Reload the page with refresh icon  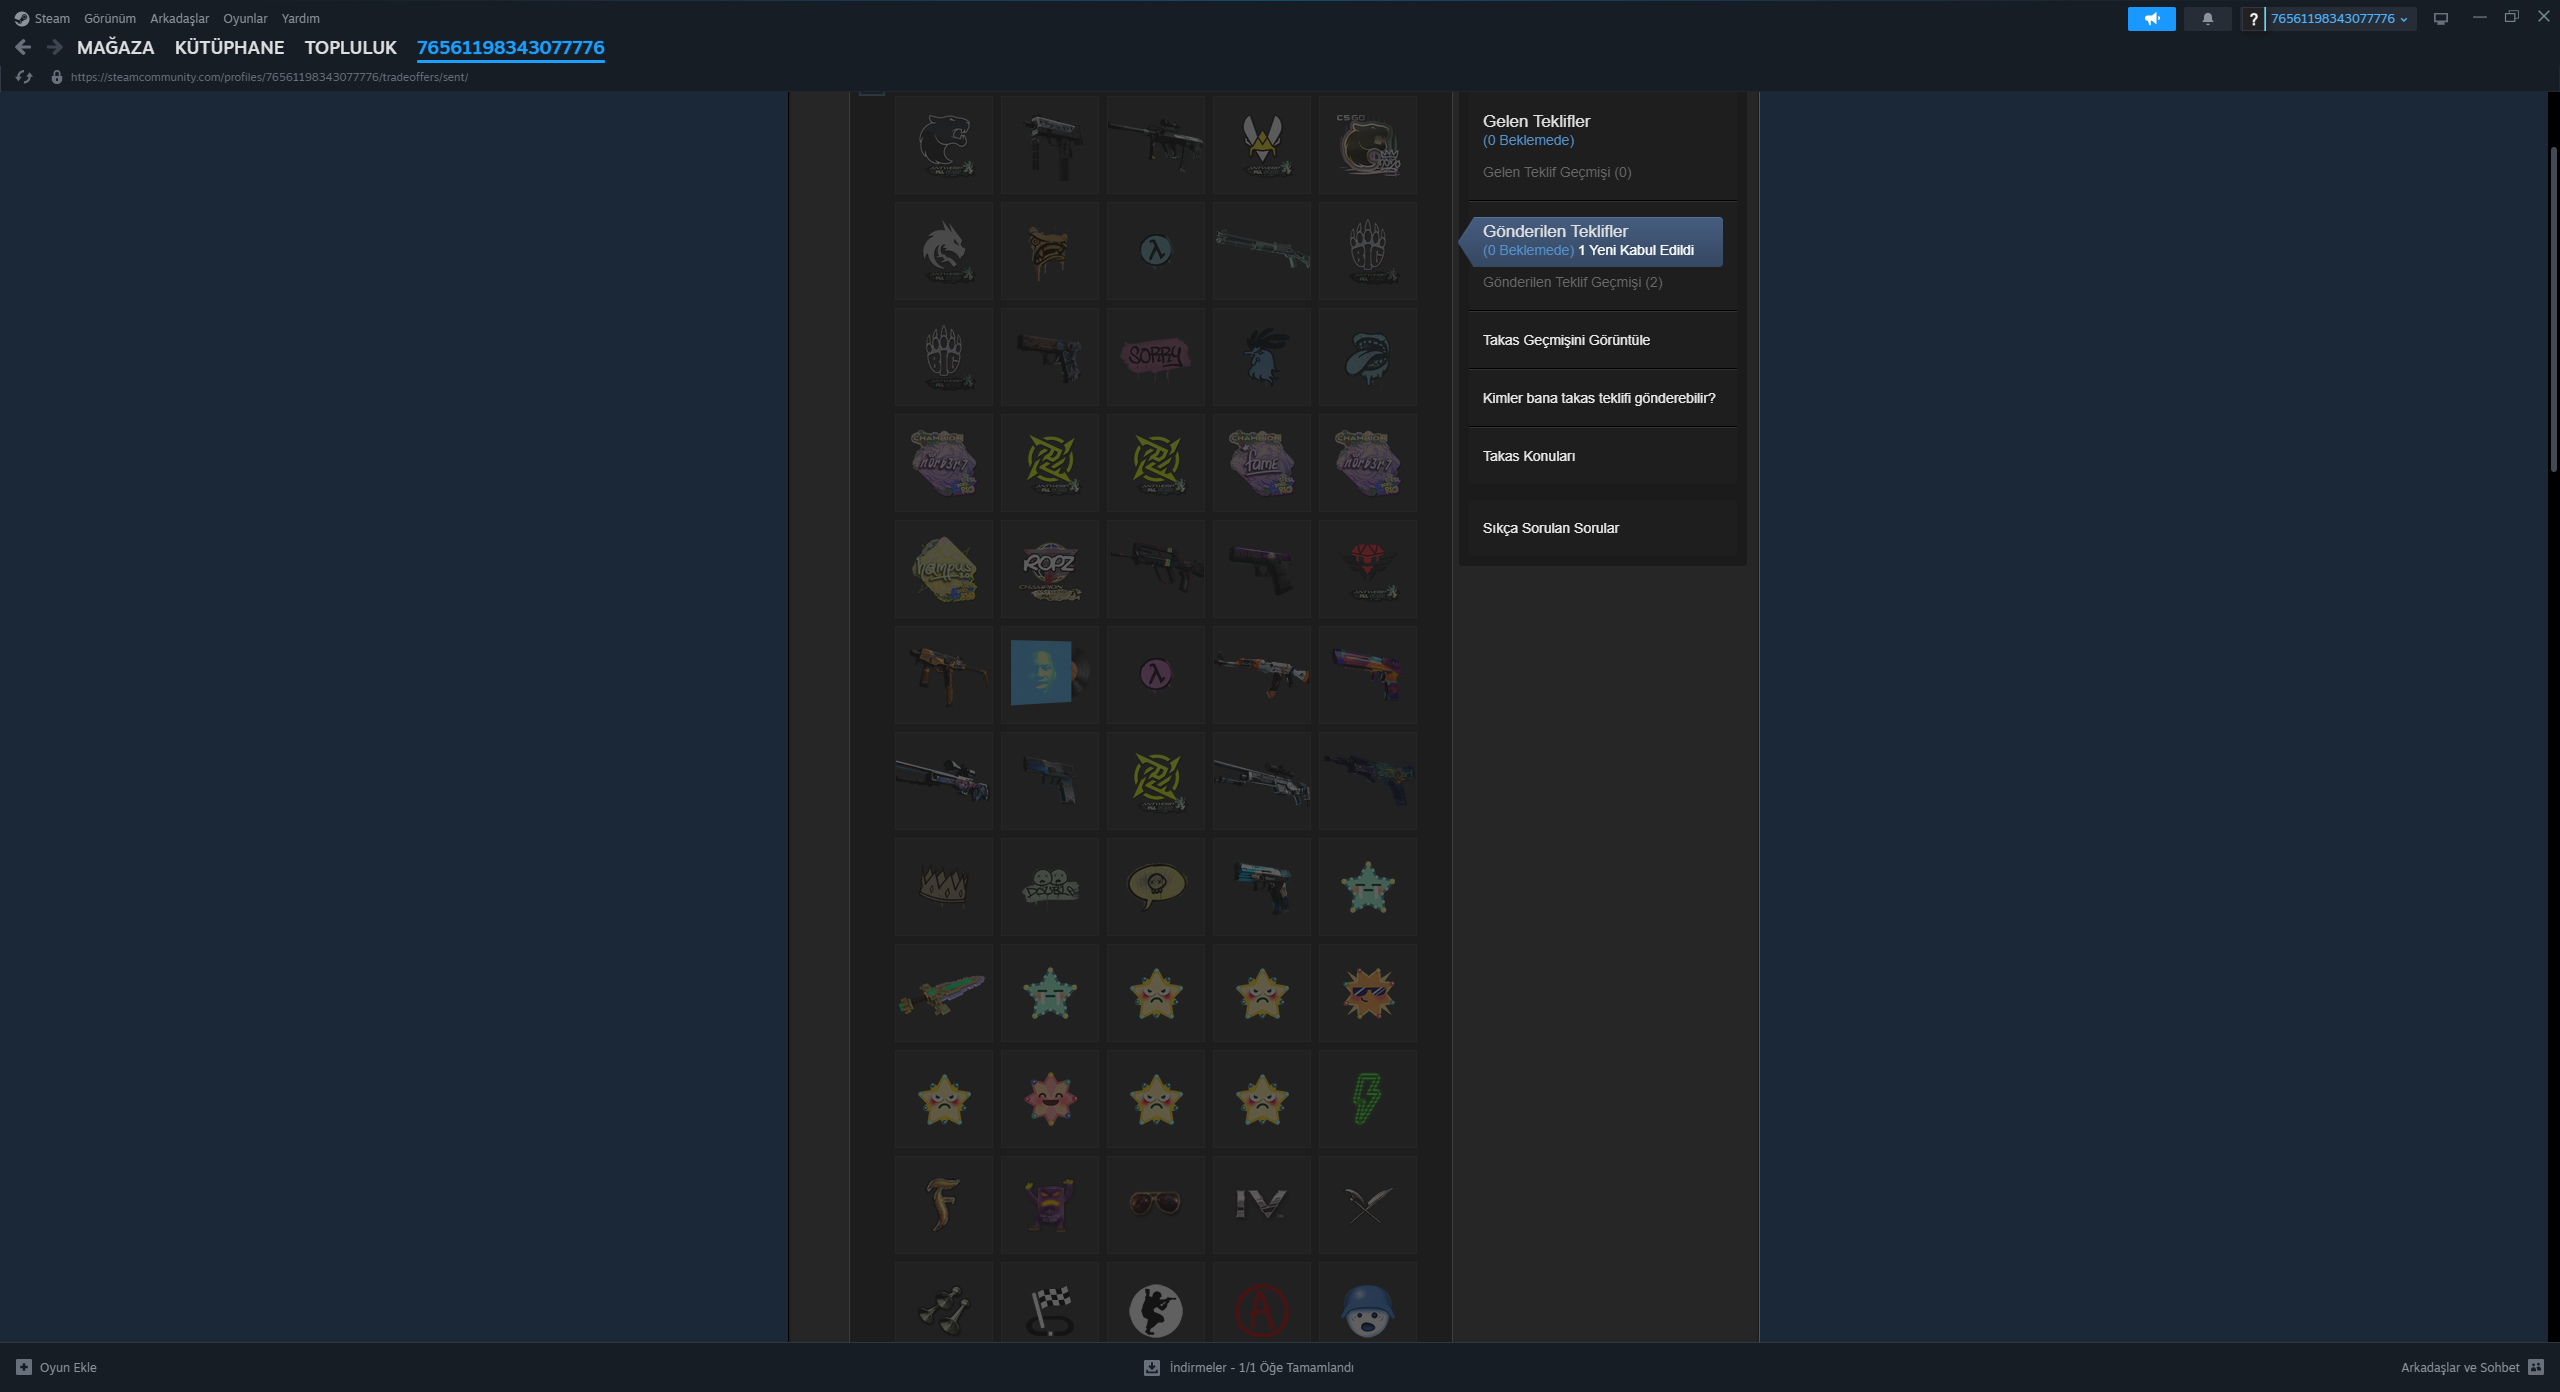[x=24, y=77]
